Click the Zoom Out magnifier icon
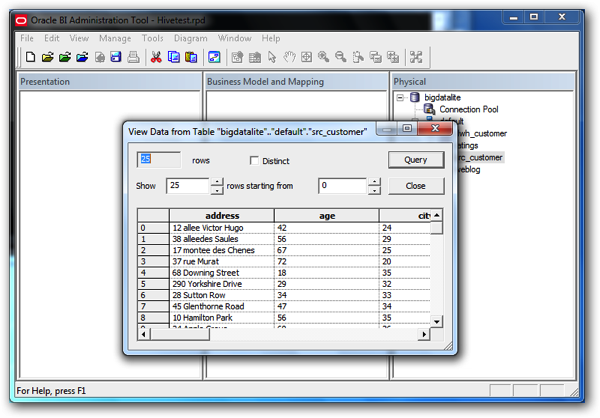Image resolution: width=600 pixels, height=418 pixels. tap(341, 57)
